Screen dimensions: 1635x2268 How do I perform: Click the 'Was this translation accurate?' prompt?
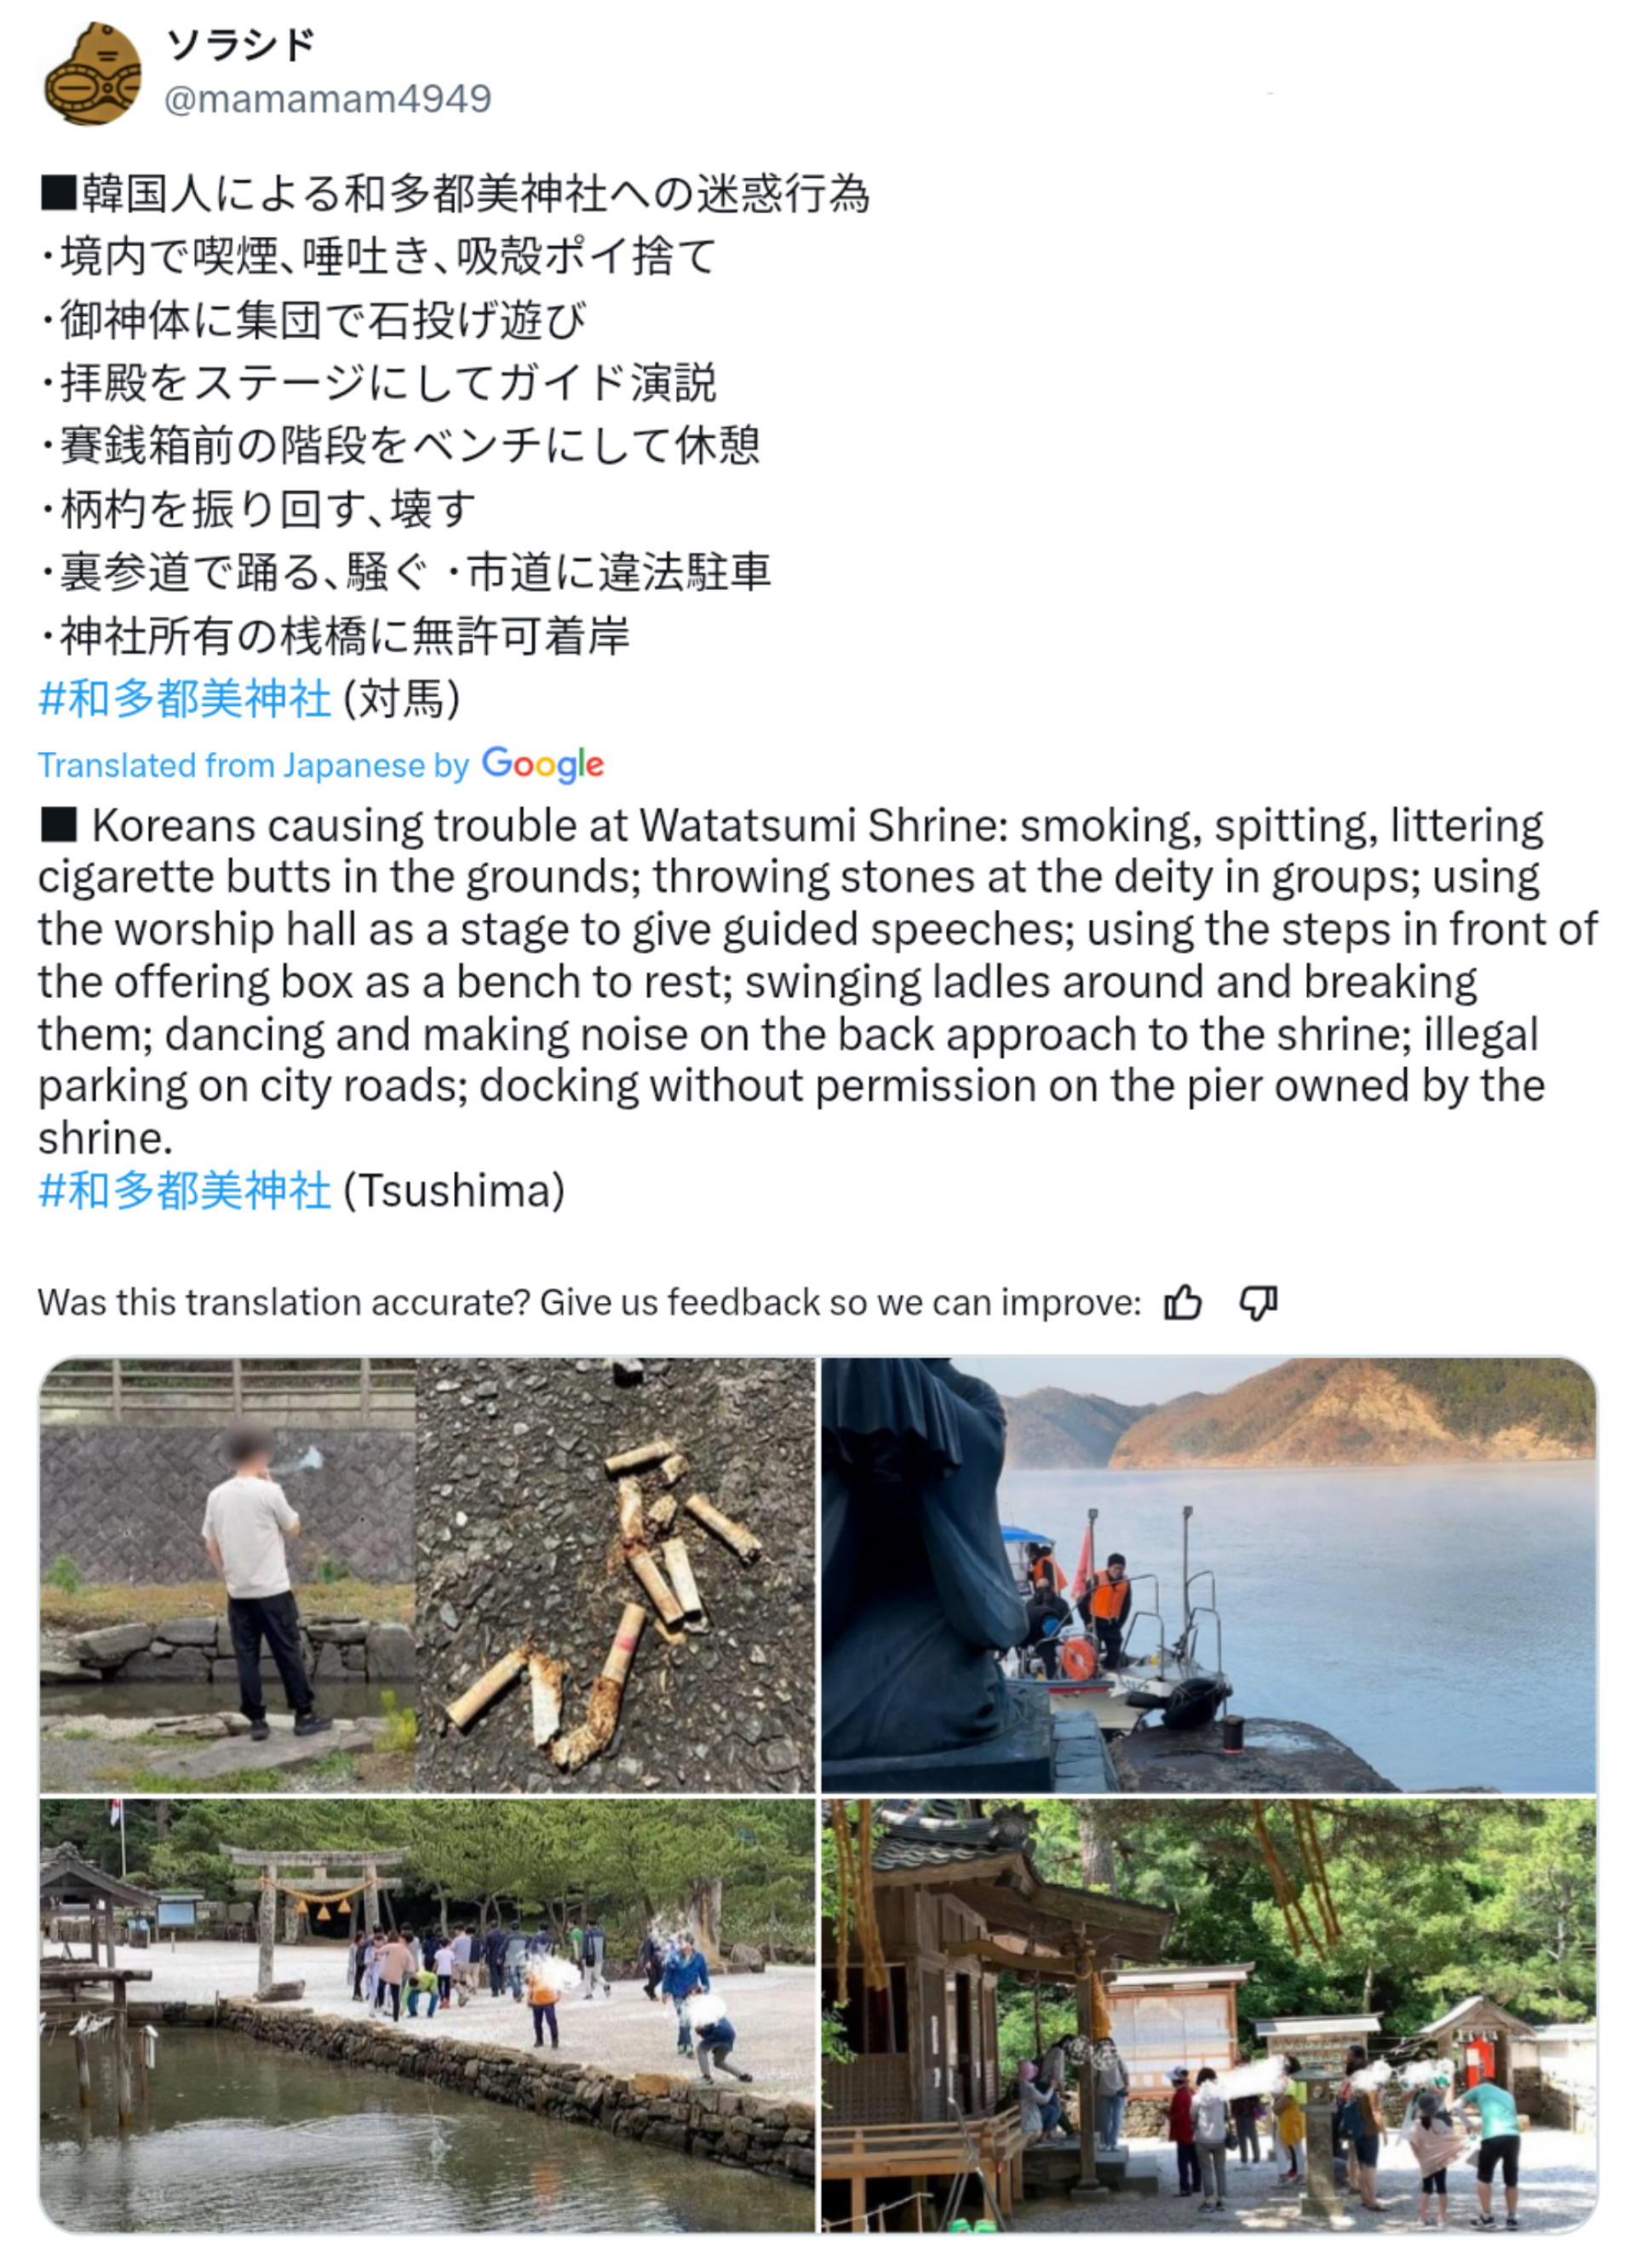(589, 1303)
